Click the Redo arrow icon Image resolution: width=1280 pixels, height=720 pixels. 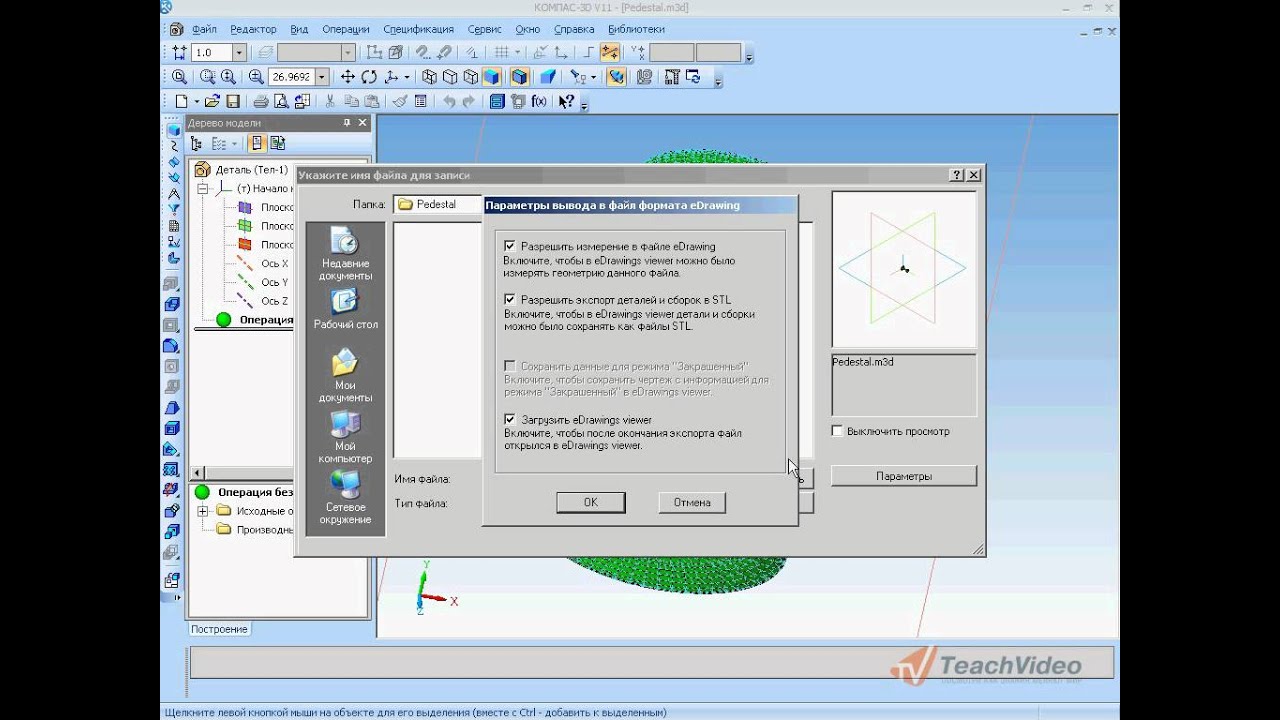469,101
